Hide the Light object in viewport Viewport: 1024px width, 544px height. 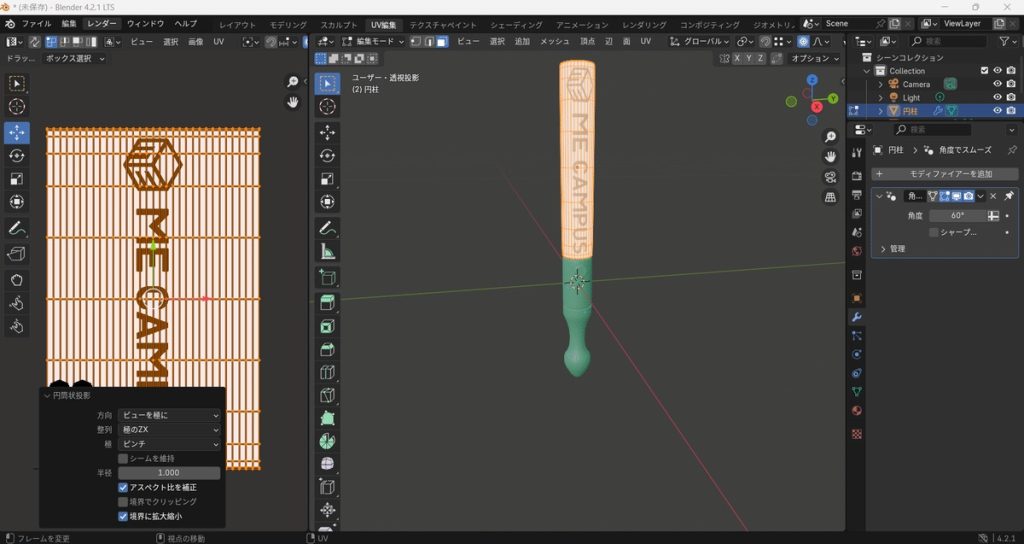(997, 97)
